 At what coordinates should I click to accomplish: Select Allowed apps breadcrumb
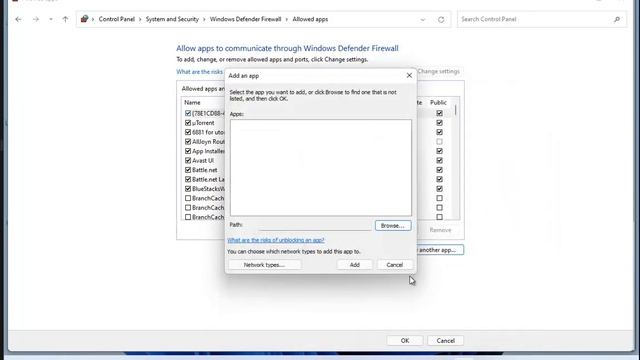click(310, 19)
